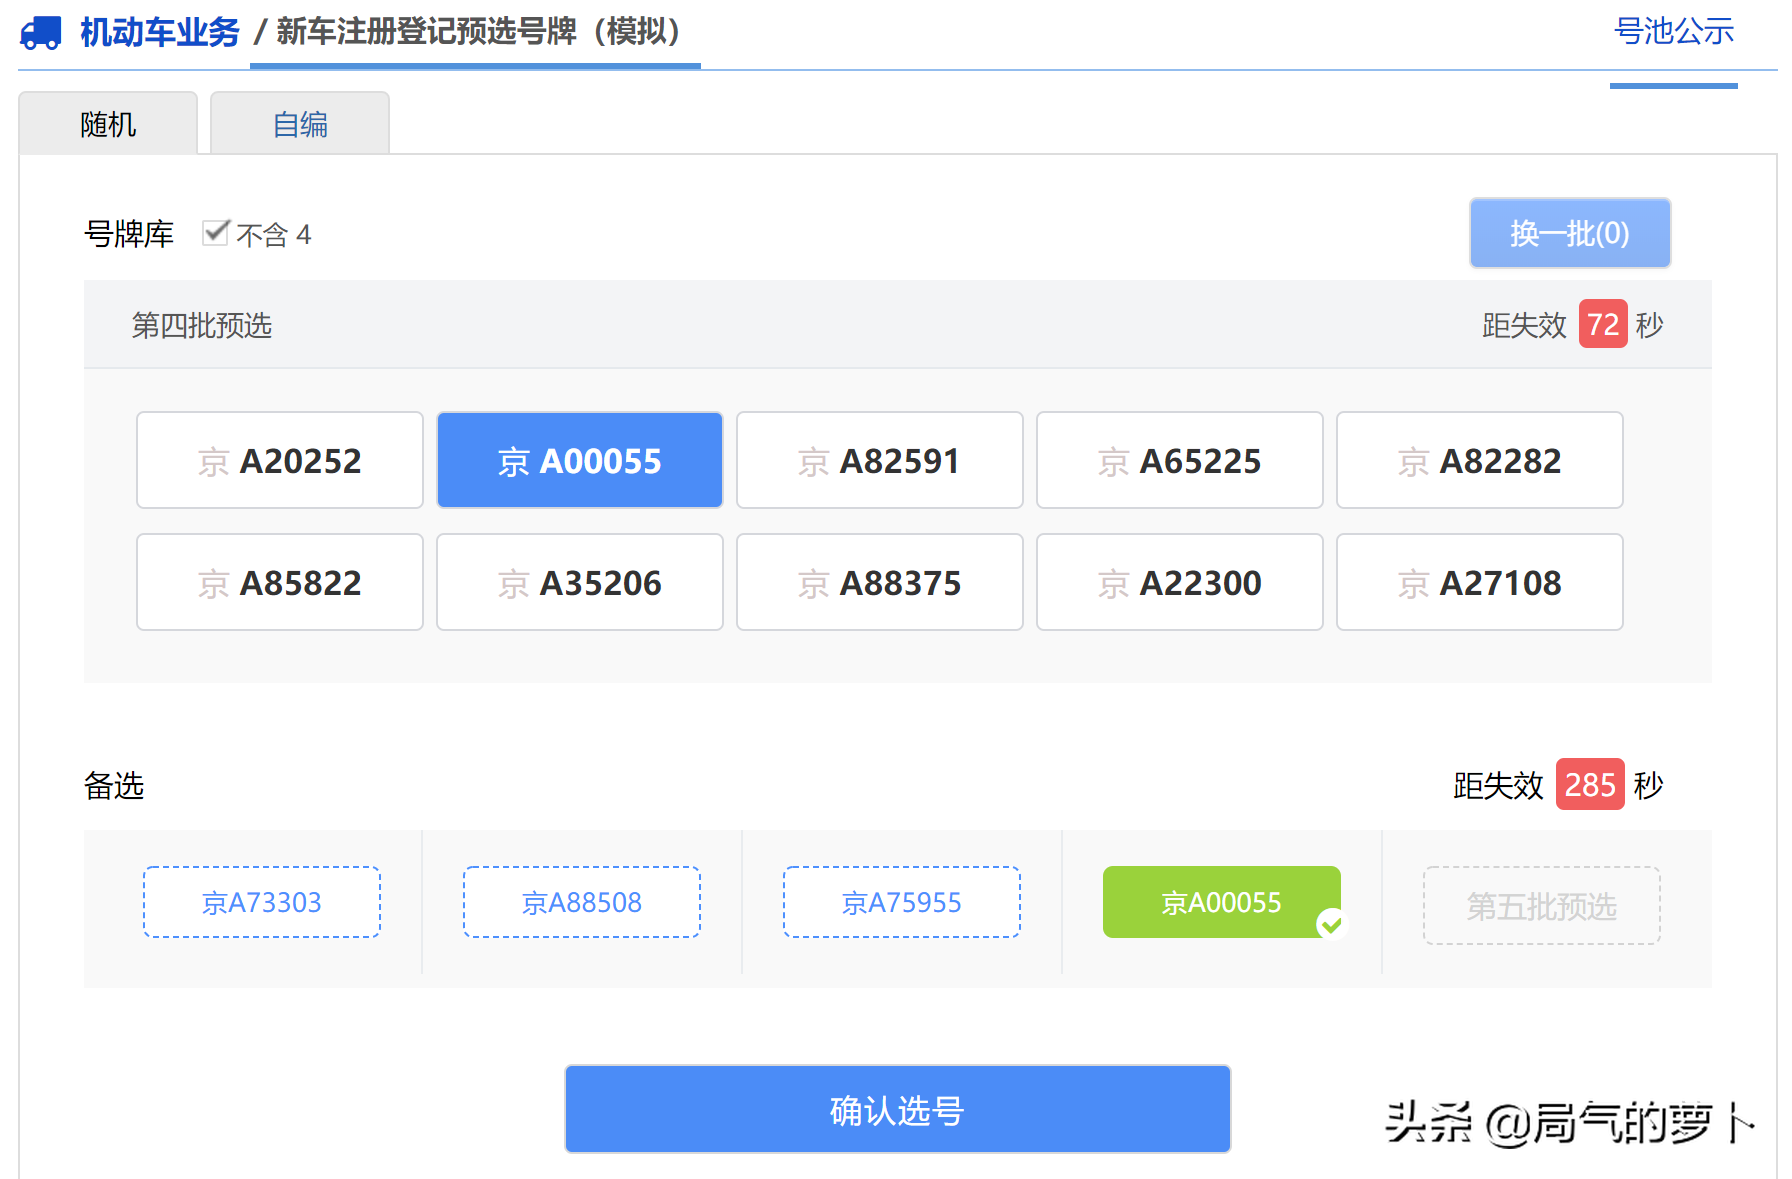Click the 号牌库 label

[x=129, y=234]
